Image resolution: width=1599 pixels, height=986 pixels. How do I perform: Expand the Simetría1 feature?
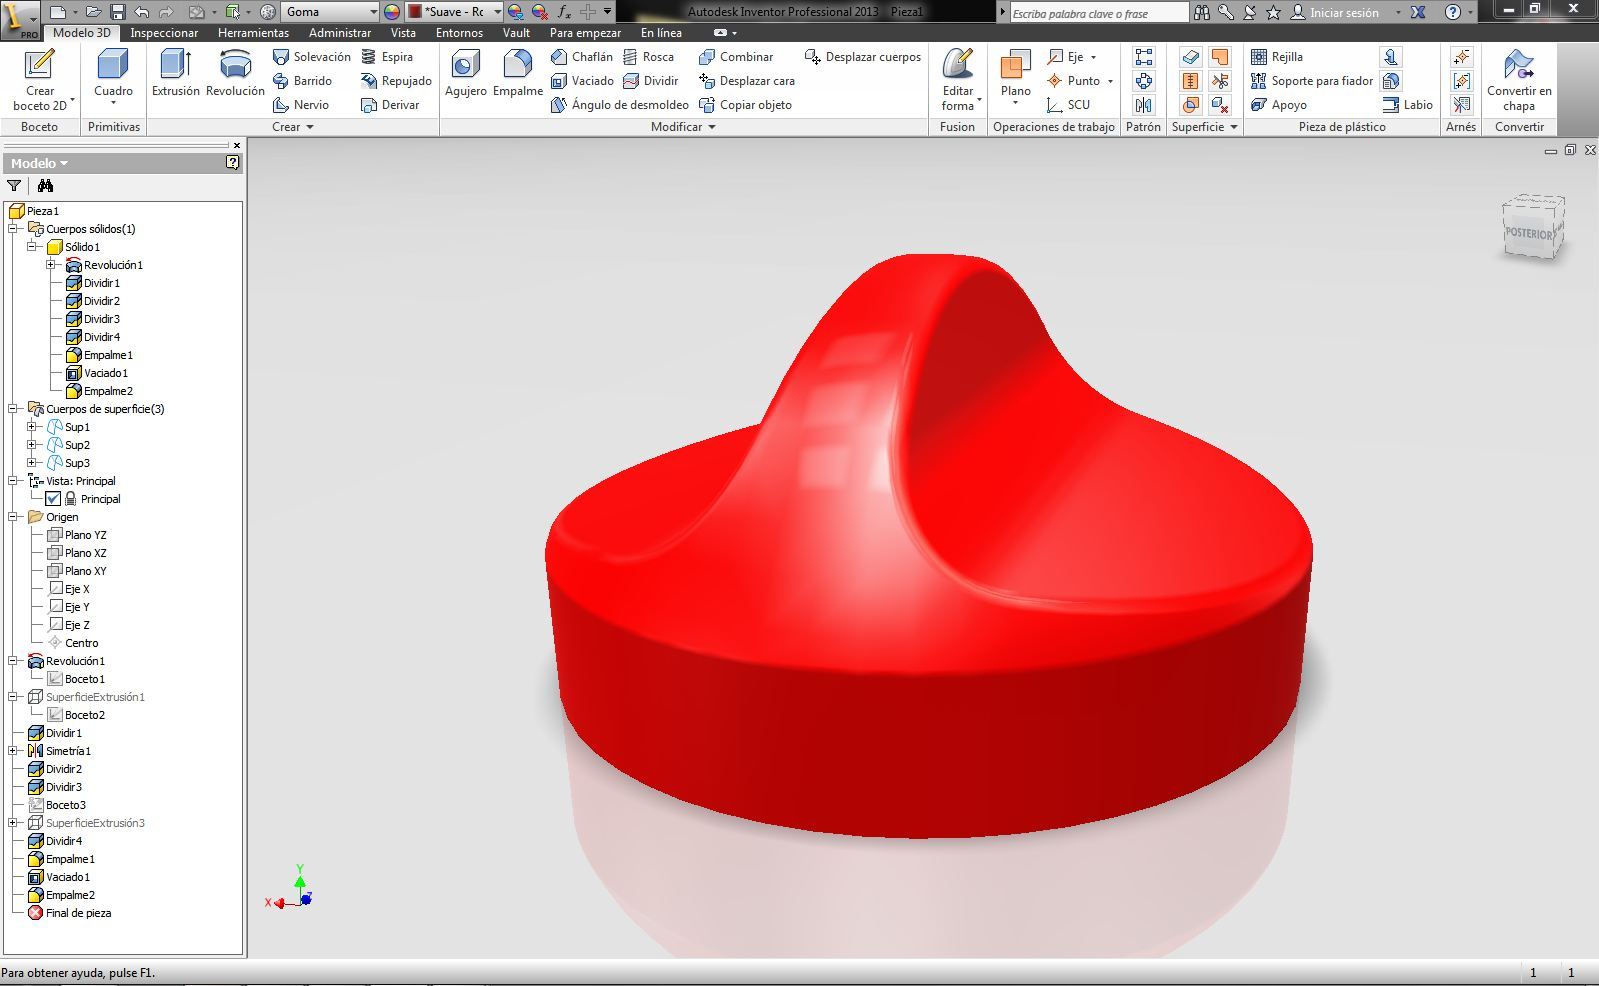click(x=13, y=751)
